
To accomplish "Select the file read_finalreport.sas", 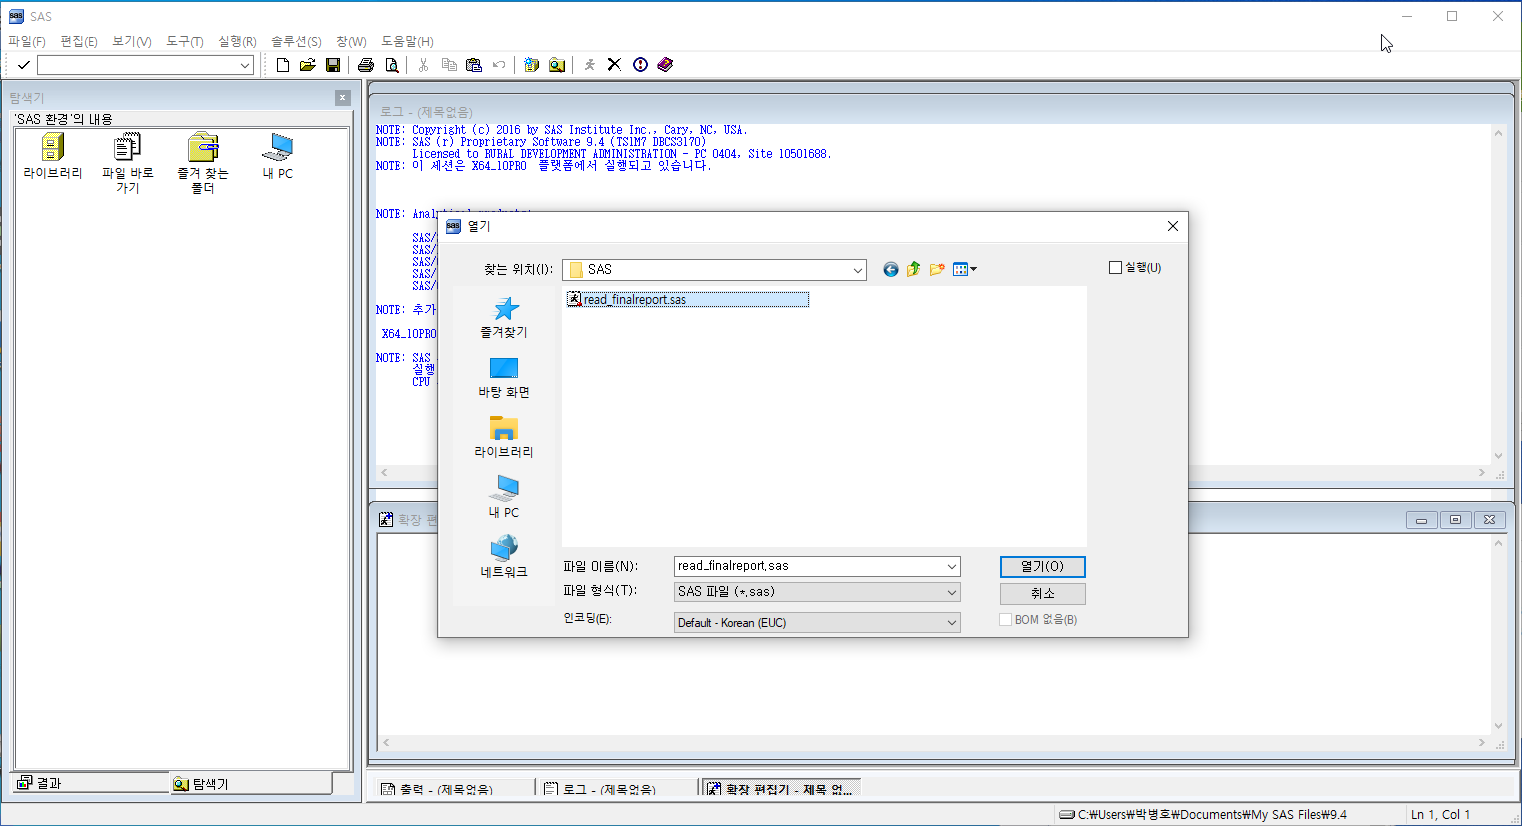I will (x=688, y=299).
